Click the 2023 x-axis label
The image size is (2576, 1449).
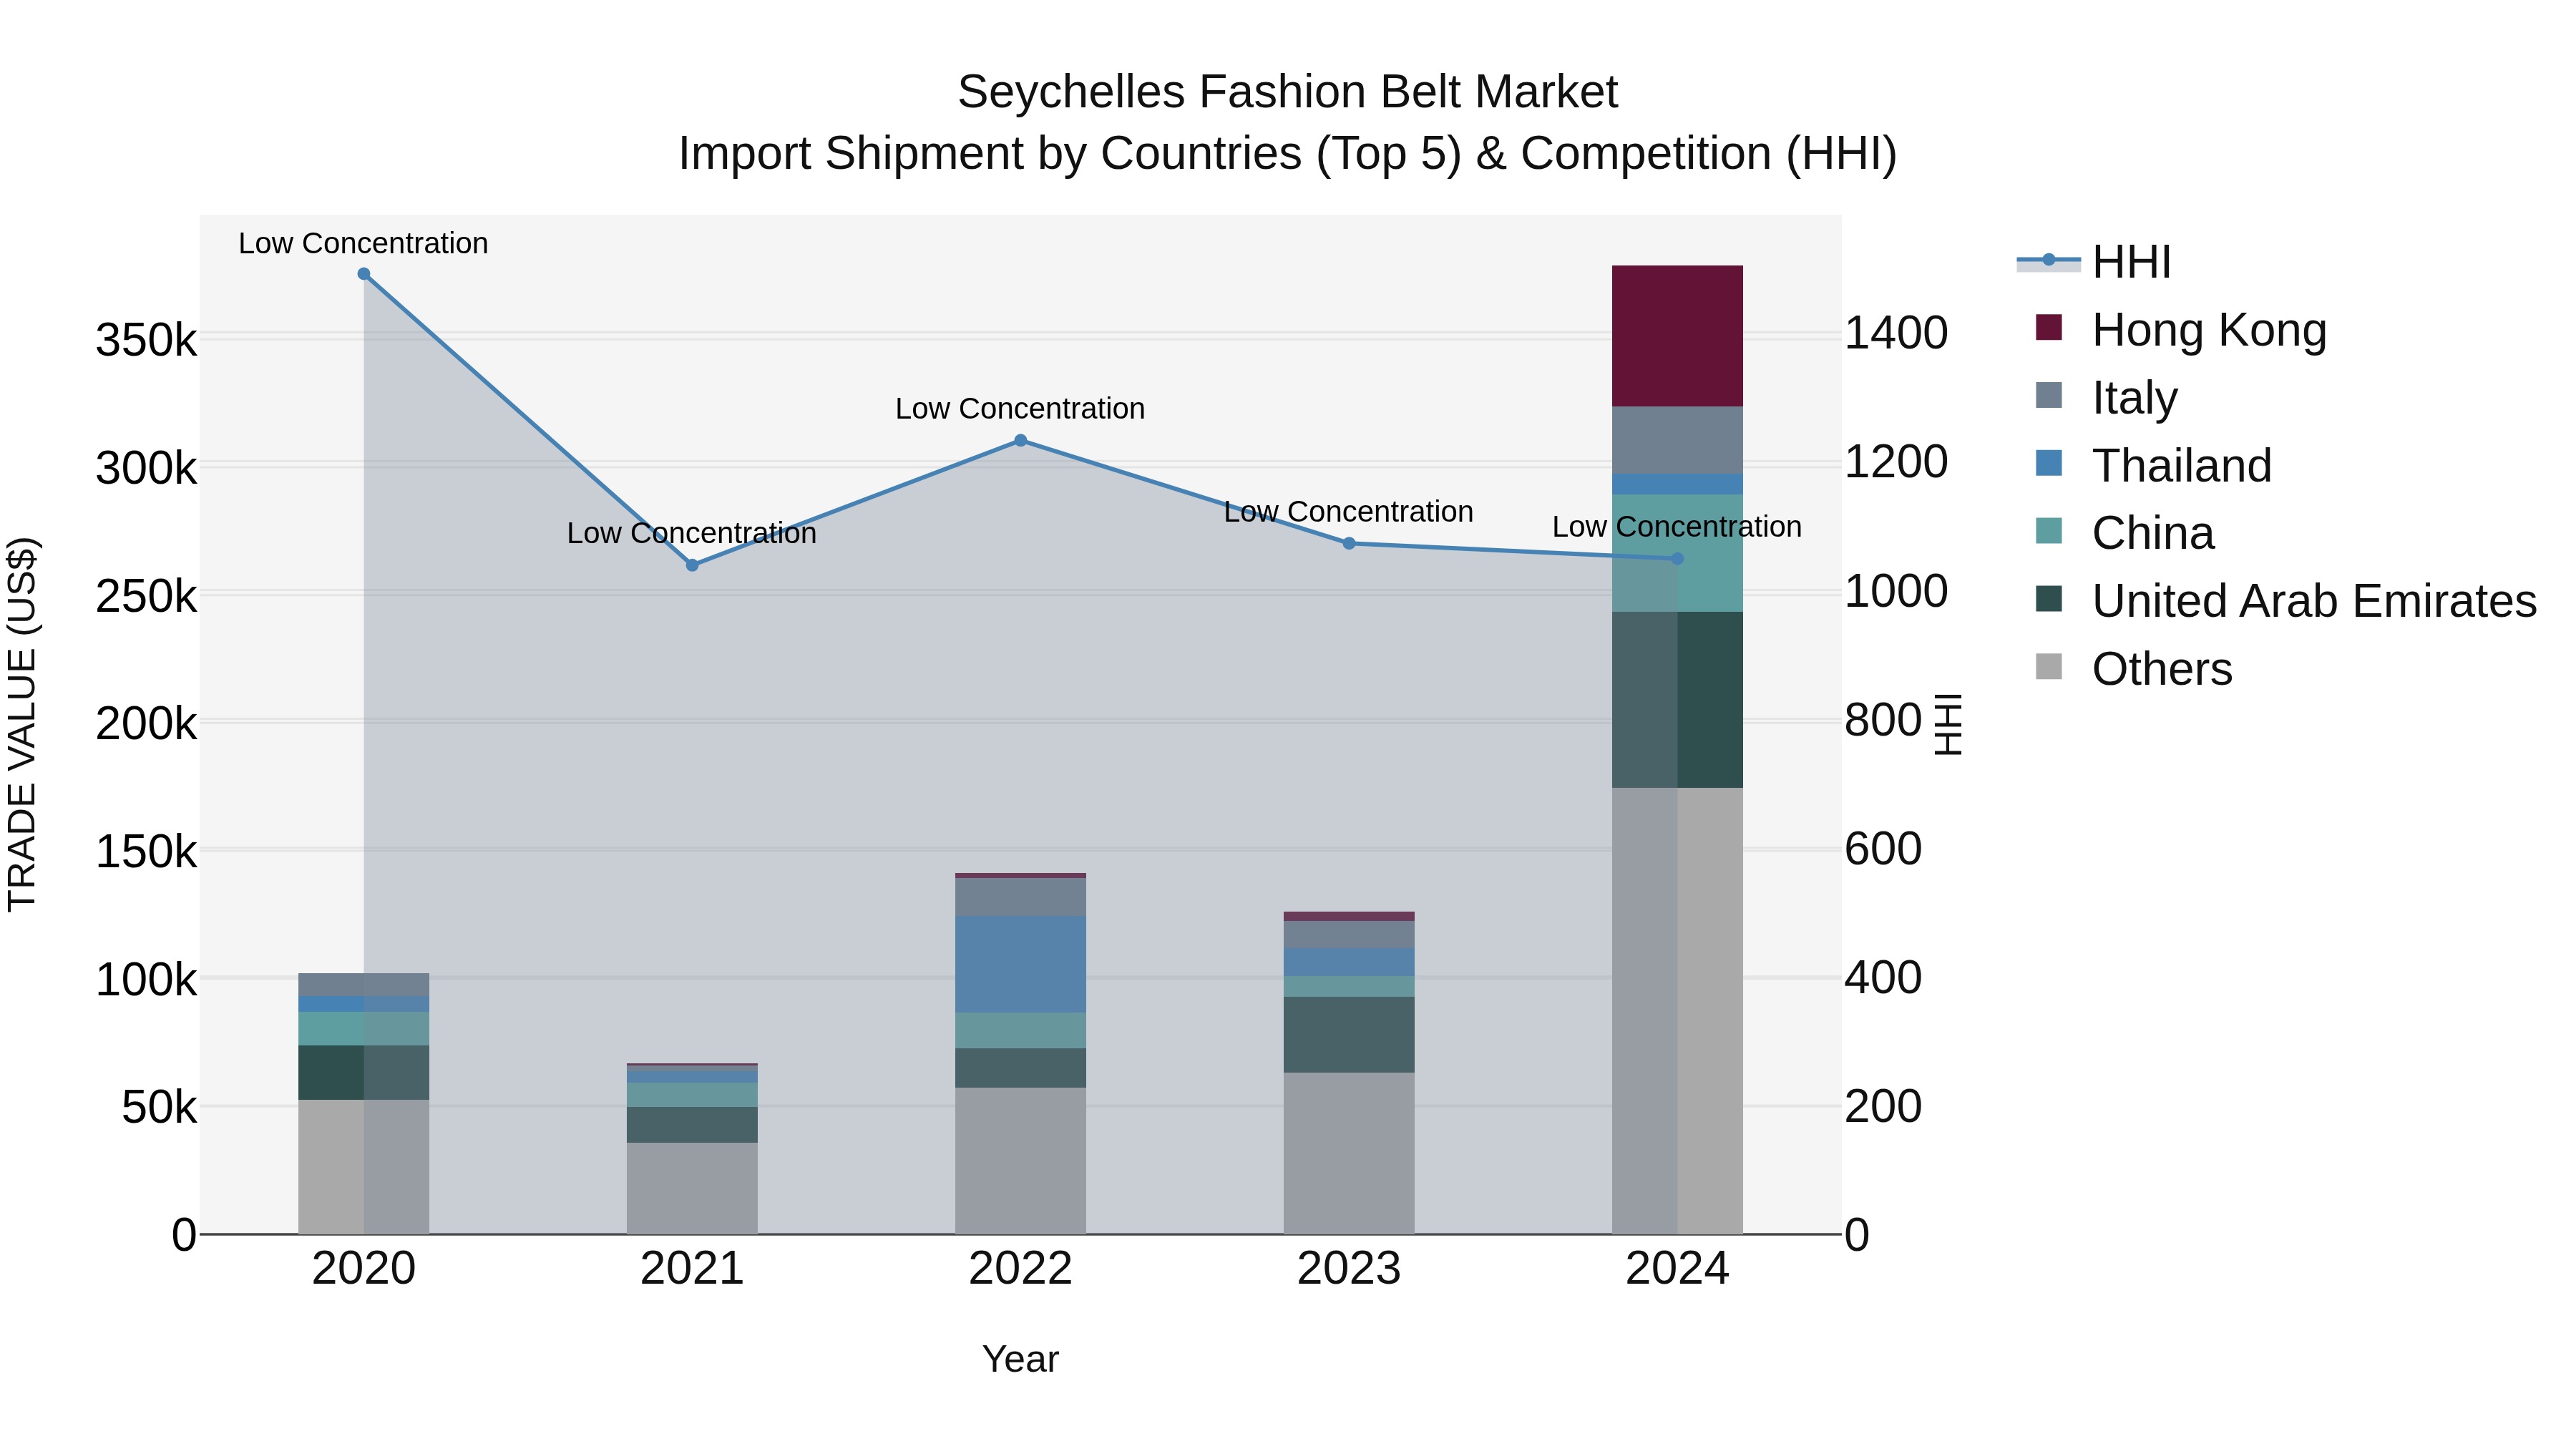[1349, 1269]
